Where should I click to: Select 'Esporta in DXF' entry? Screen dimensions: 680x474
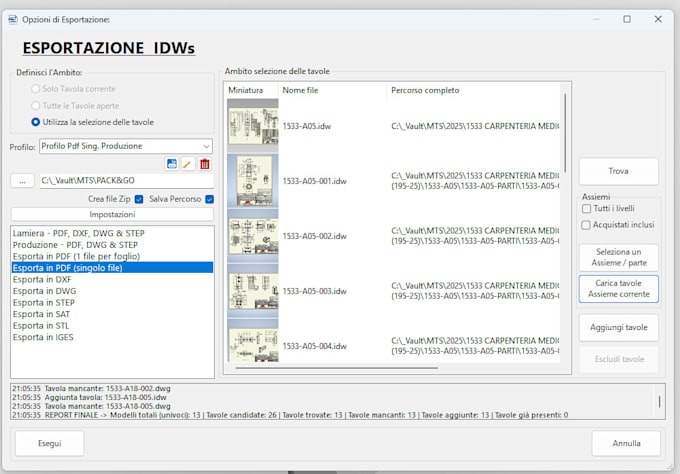point(112,279)
